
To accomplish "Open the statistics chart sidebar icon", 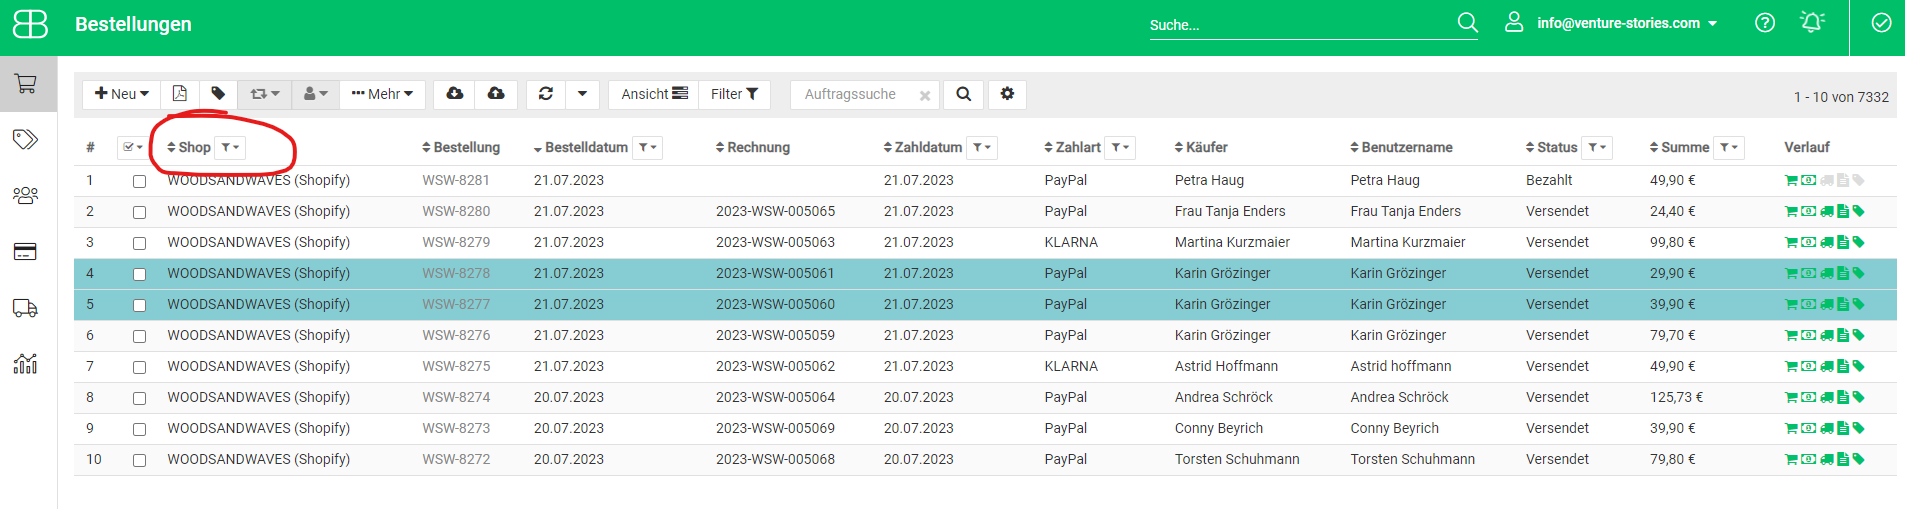I will tap(26, 364).
